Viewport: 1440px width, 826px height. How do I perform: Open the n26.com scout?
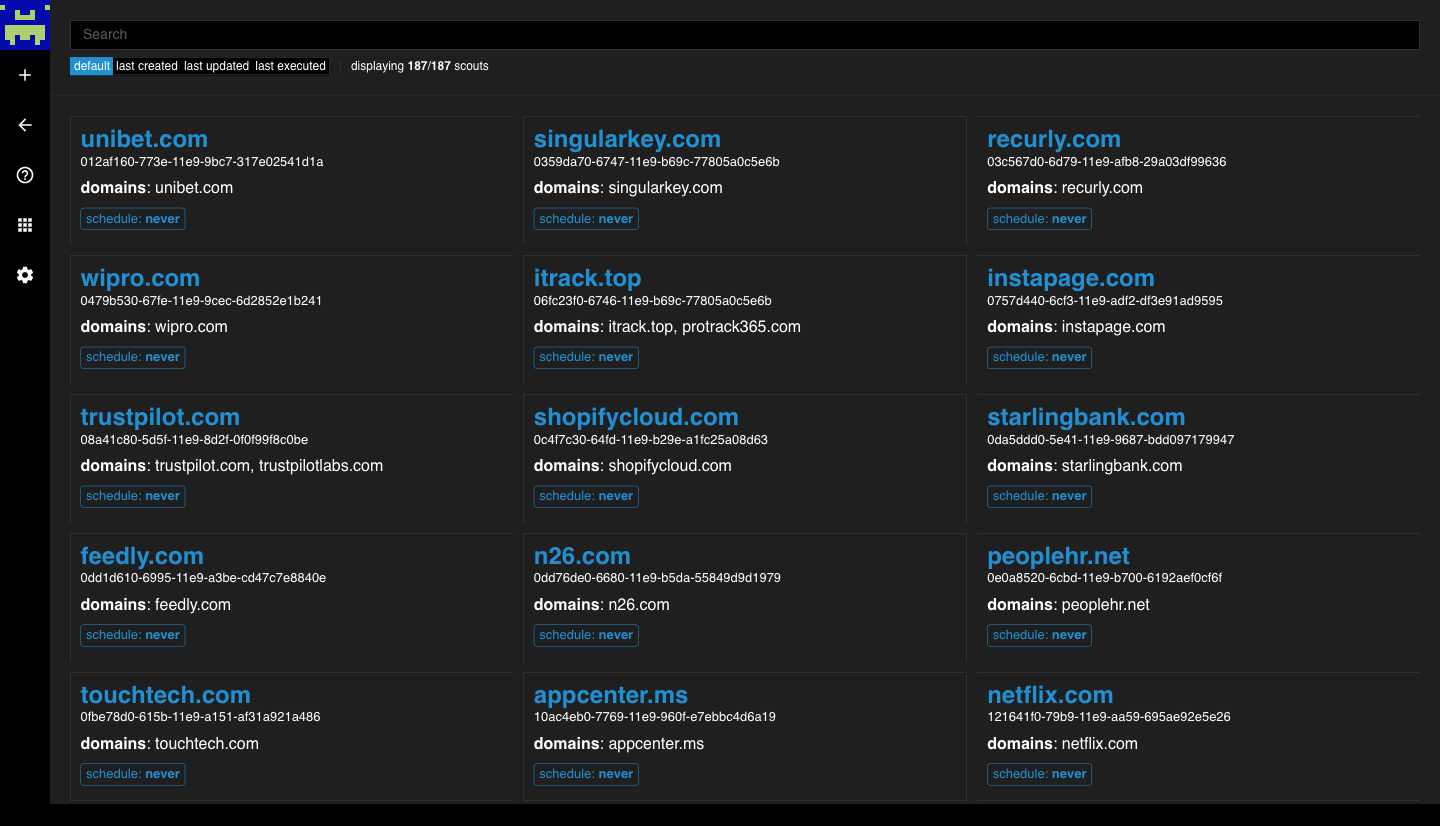582,556
